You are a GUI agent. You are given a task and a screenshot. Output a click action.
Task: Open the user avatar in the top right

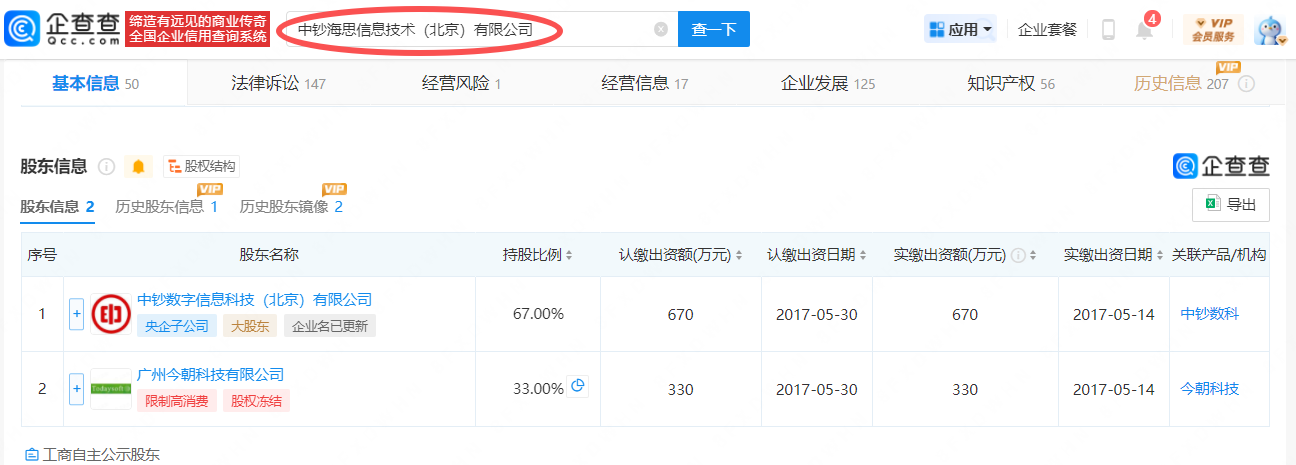click(1269, 30)
